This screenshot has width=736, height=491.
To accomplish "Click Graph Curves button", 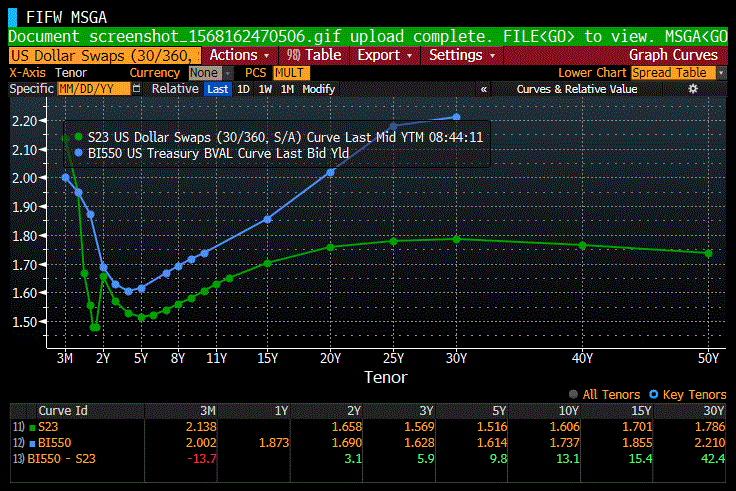I will coord(673,55).
